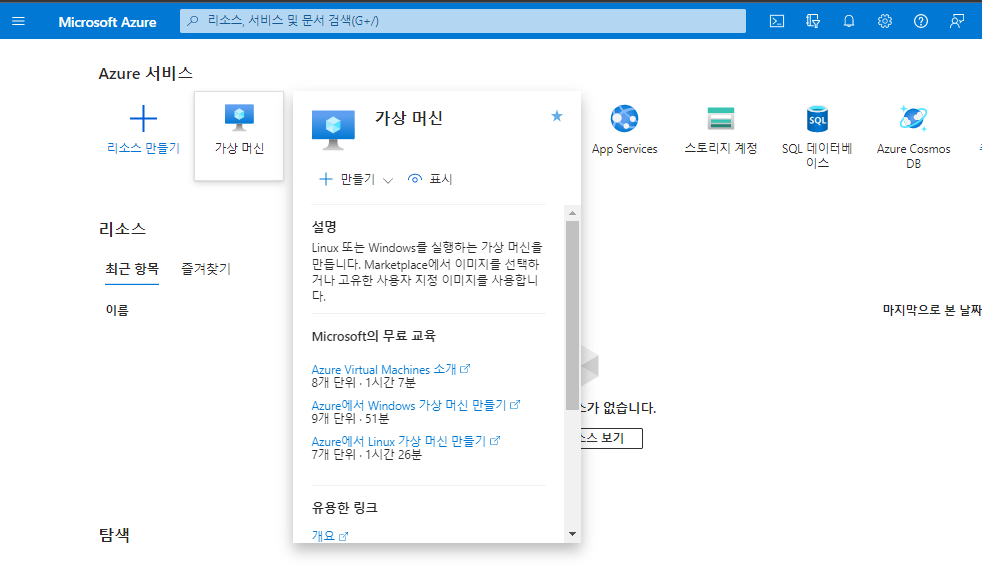Click the 가상 머신 service tile
Image resolution: width=982 pixels, height=568 pixels.
239,136
